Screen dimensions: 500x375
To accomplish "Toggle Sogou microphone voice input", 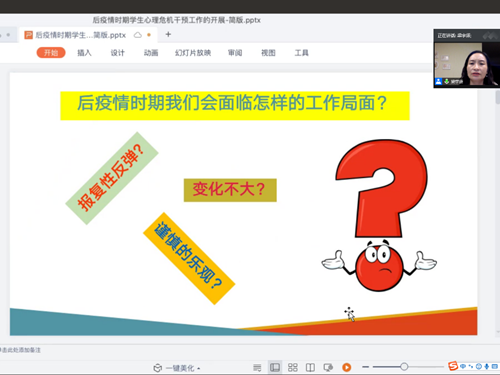I will click(x=487, y=366).
